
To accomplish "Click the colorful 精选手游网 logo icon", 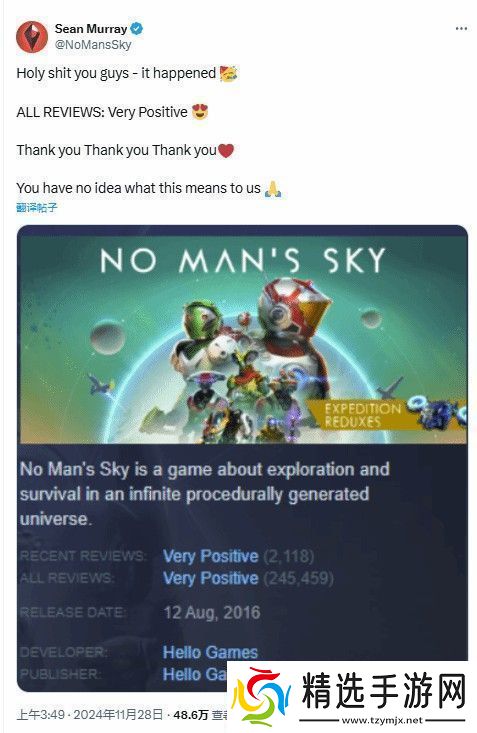I will (261, 697).
